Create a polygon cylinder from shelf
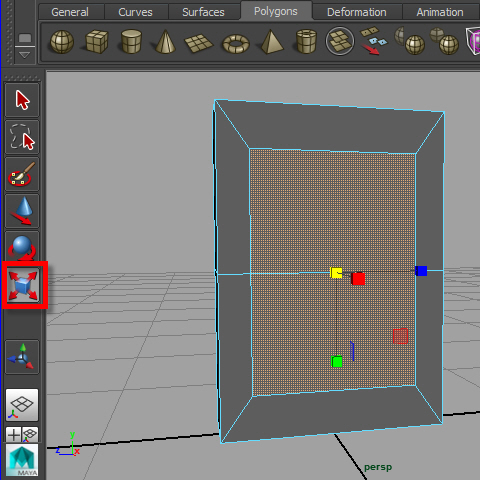This screenshot has height=480, width=480. tap(131, 42)
